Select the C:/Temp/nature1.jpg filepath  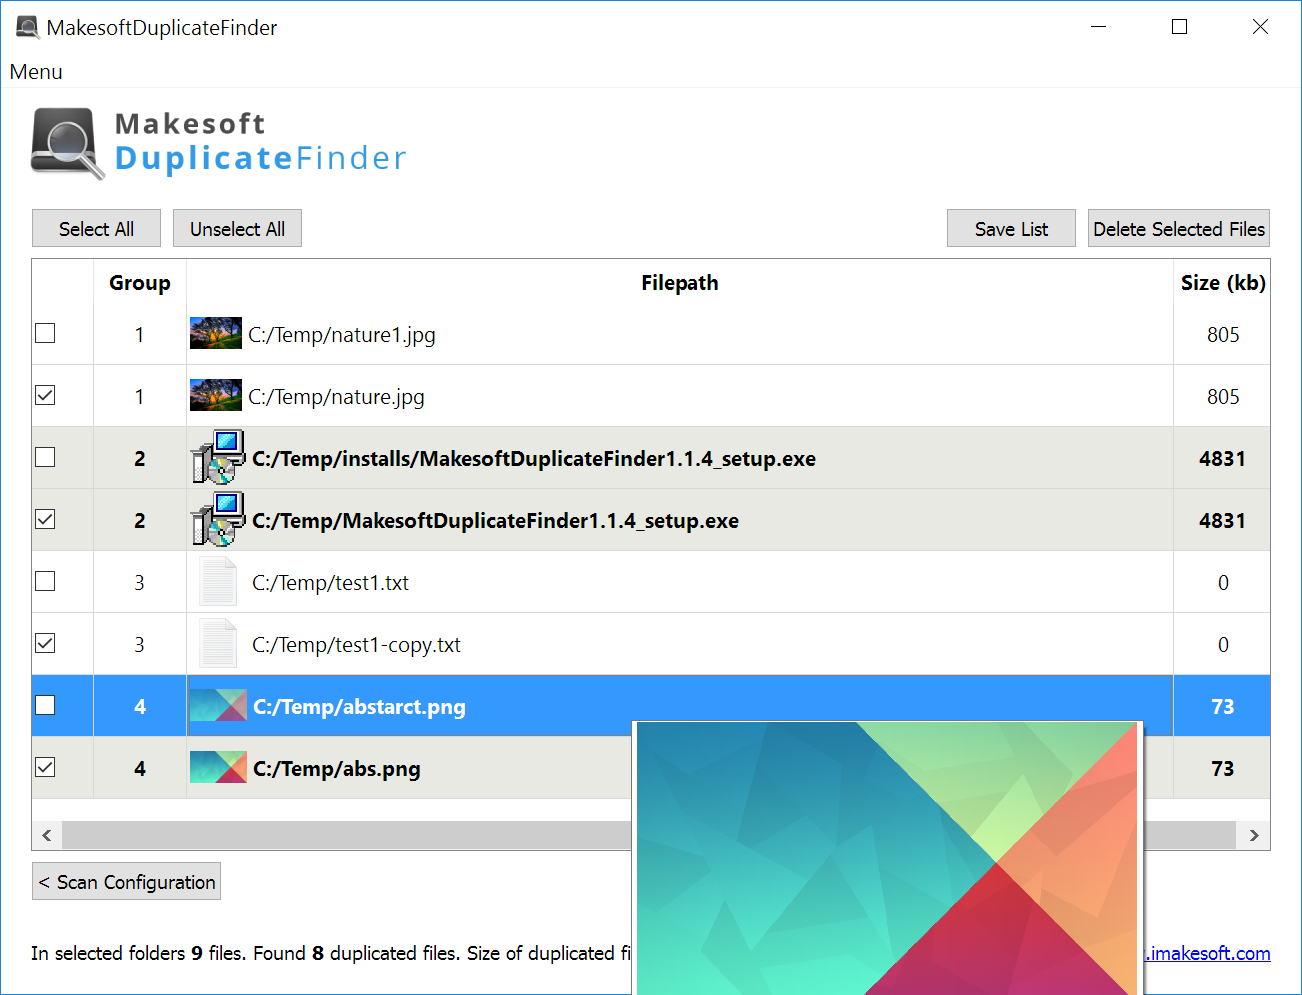click(x=342, y=335)
